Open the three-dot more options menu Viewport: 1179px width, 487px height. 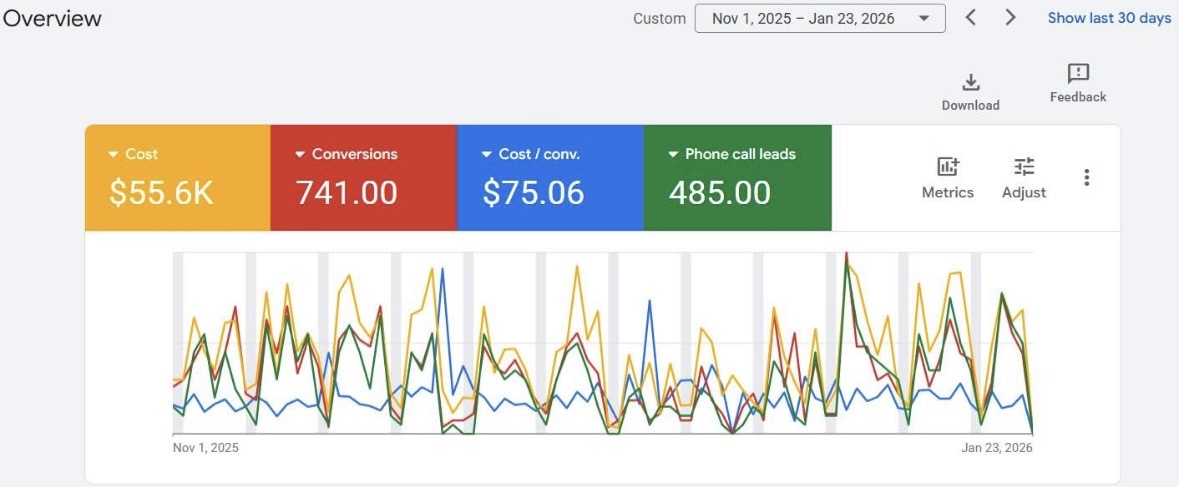pos(1087,178)
